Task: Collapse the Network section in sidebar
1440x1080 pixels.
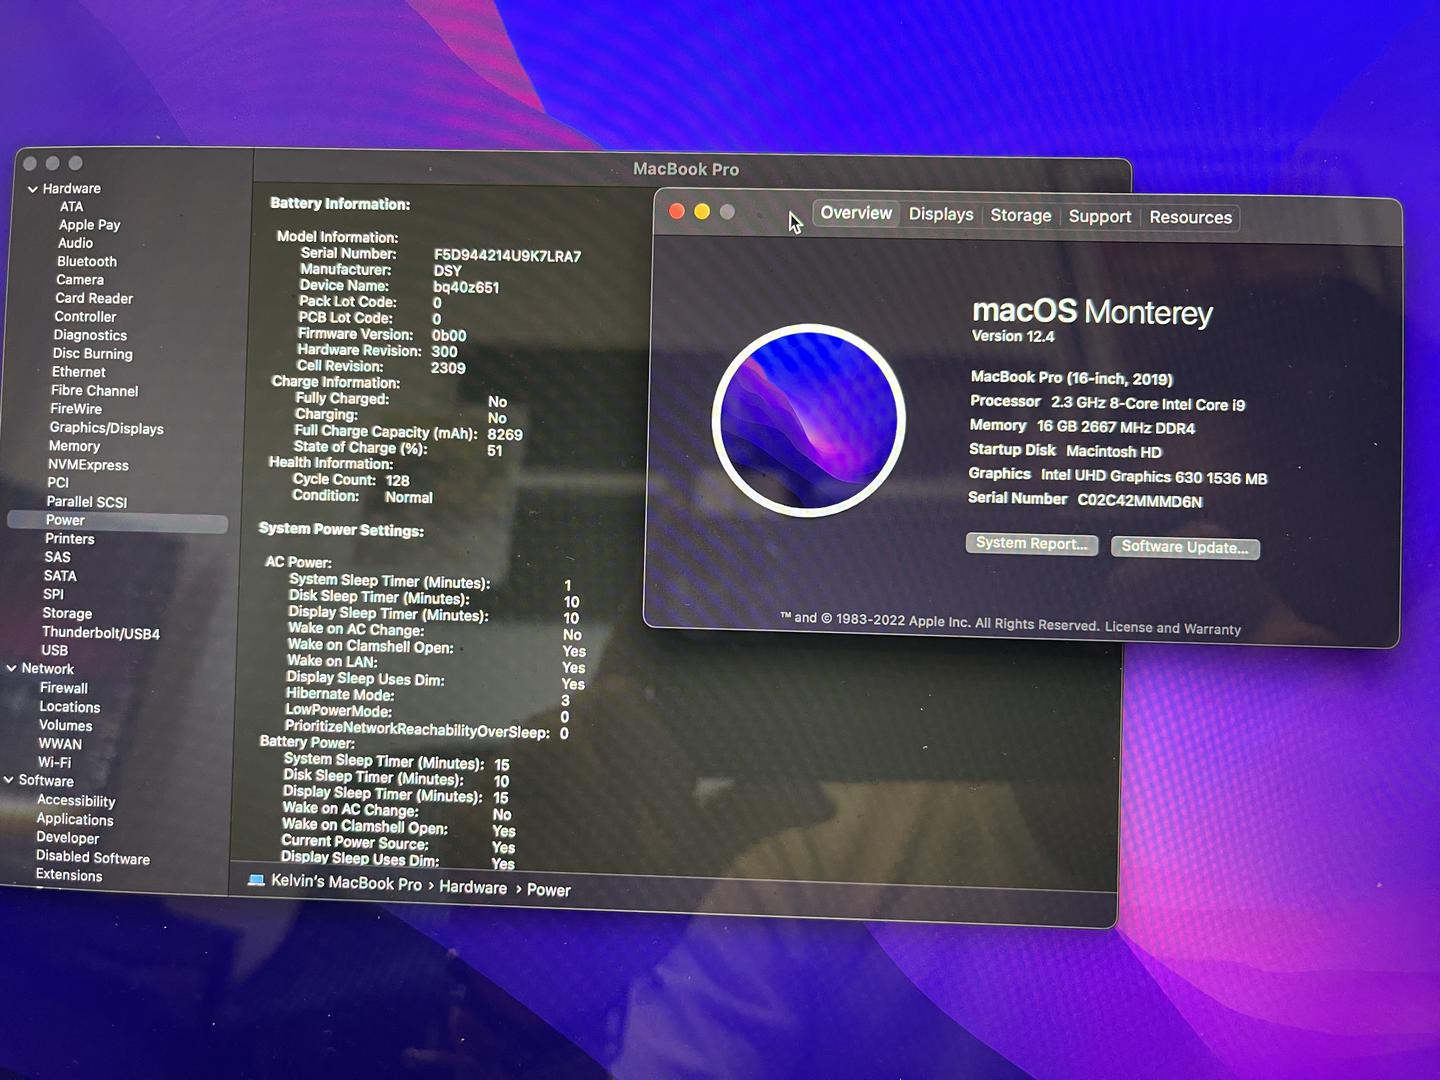Action: point(11,668)
